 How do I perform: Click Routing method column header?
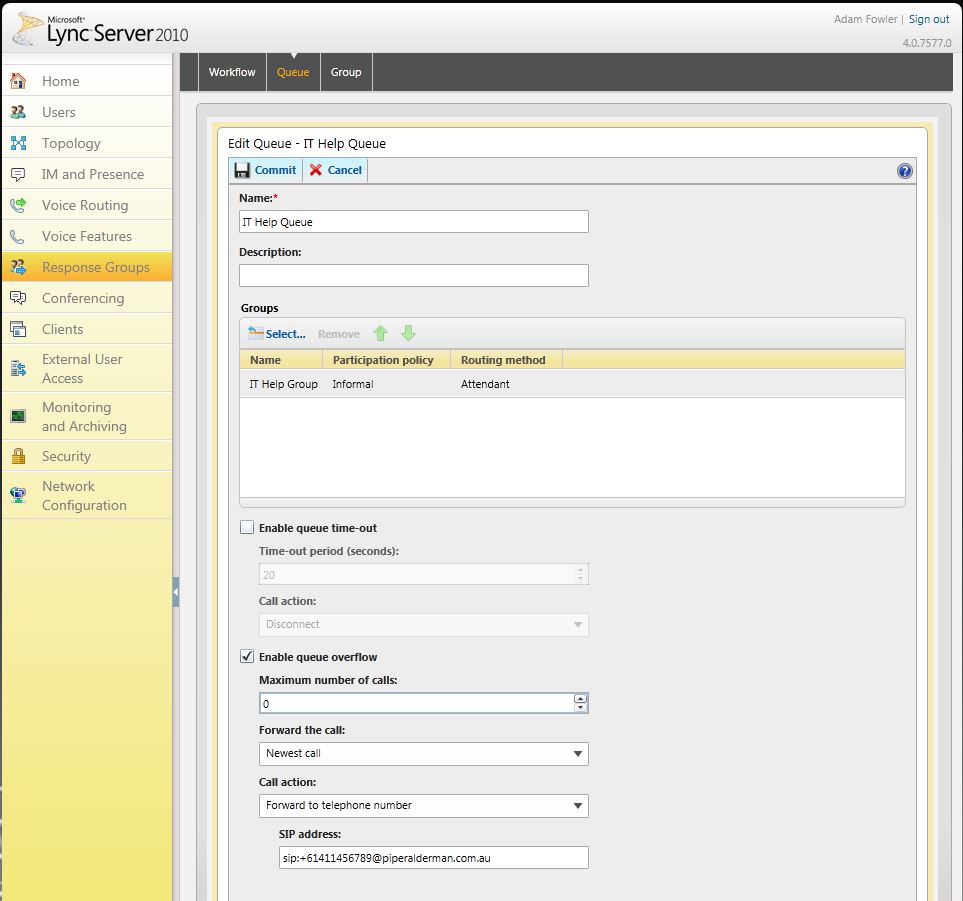(507, 360)
